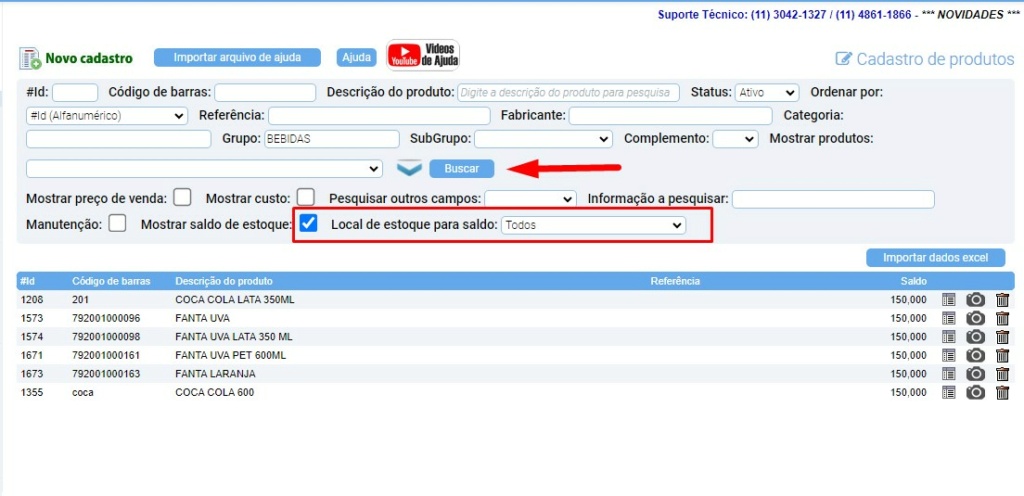Click the Novo cadastro document icon
This screenshot has height=496, width=1024.
pyautogui.click(x=30, y=58)
